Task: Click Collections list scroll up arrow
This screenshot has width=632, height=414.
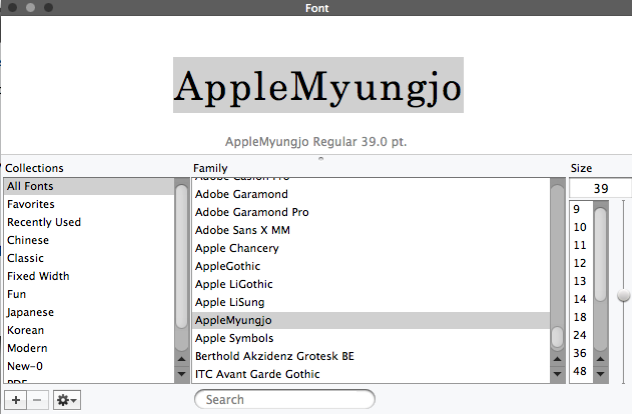Action: [181, 359]
